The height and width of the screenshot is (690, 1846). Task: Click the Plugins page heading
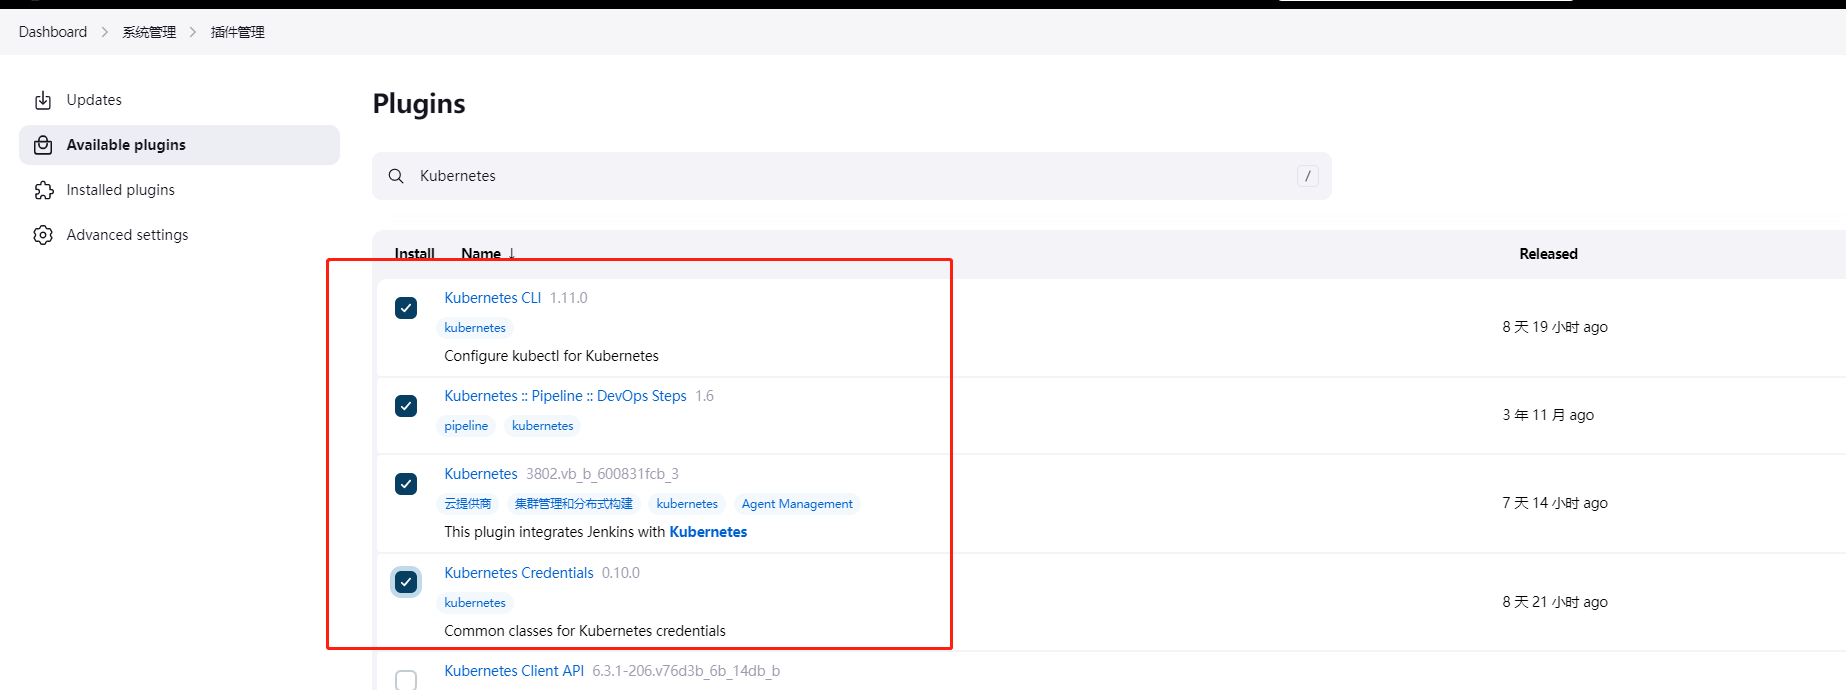[x=419, y=104]
